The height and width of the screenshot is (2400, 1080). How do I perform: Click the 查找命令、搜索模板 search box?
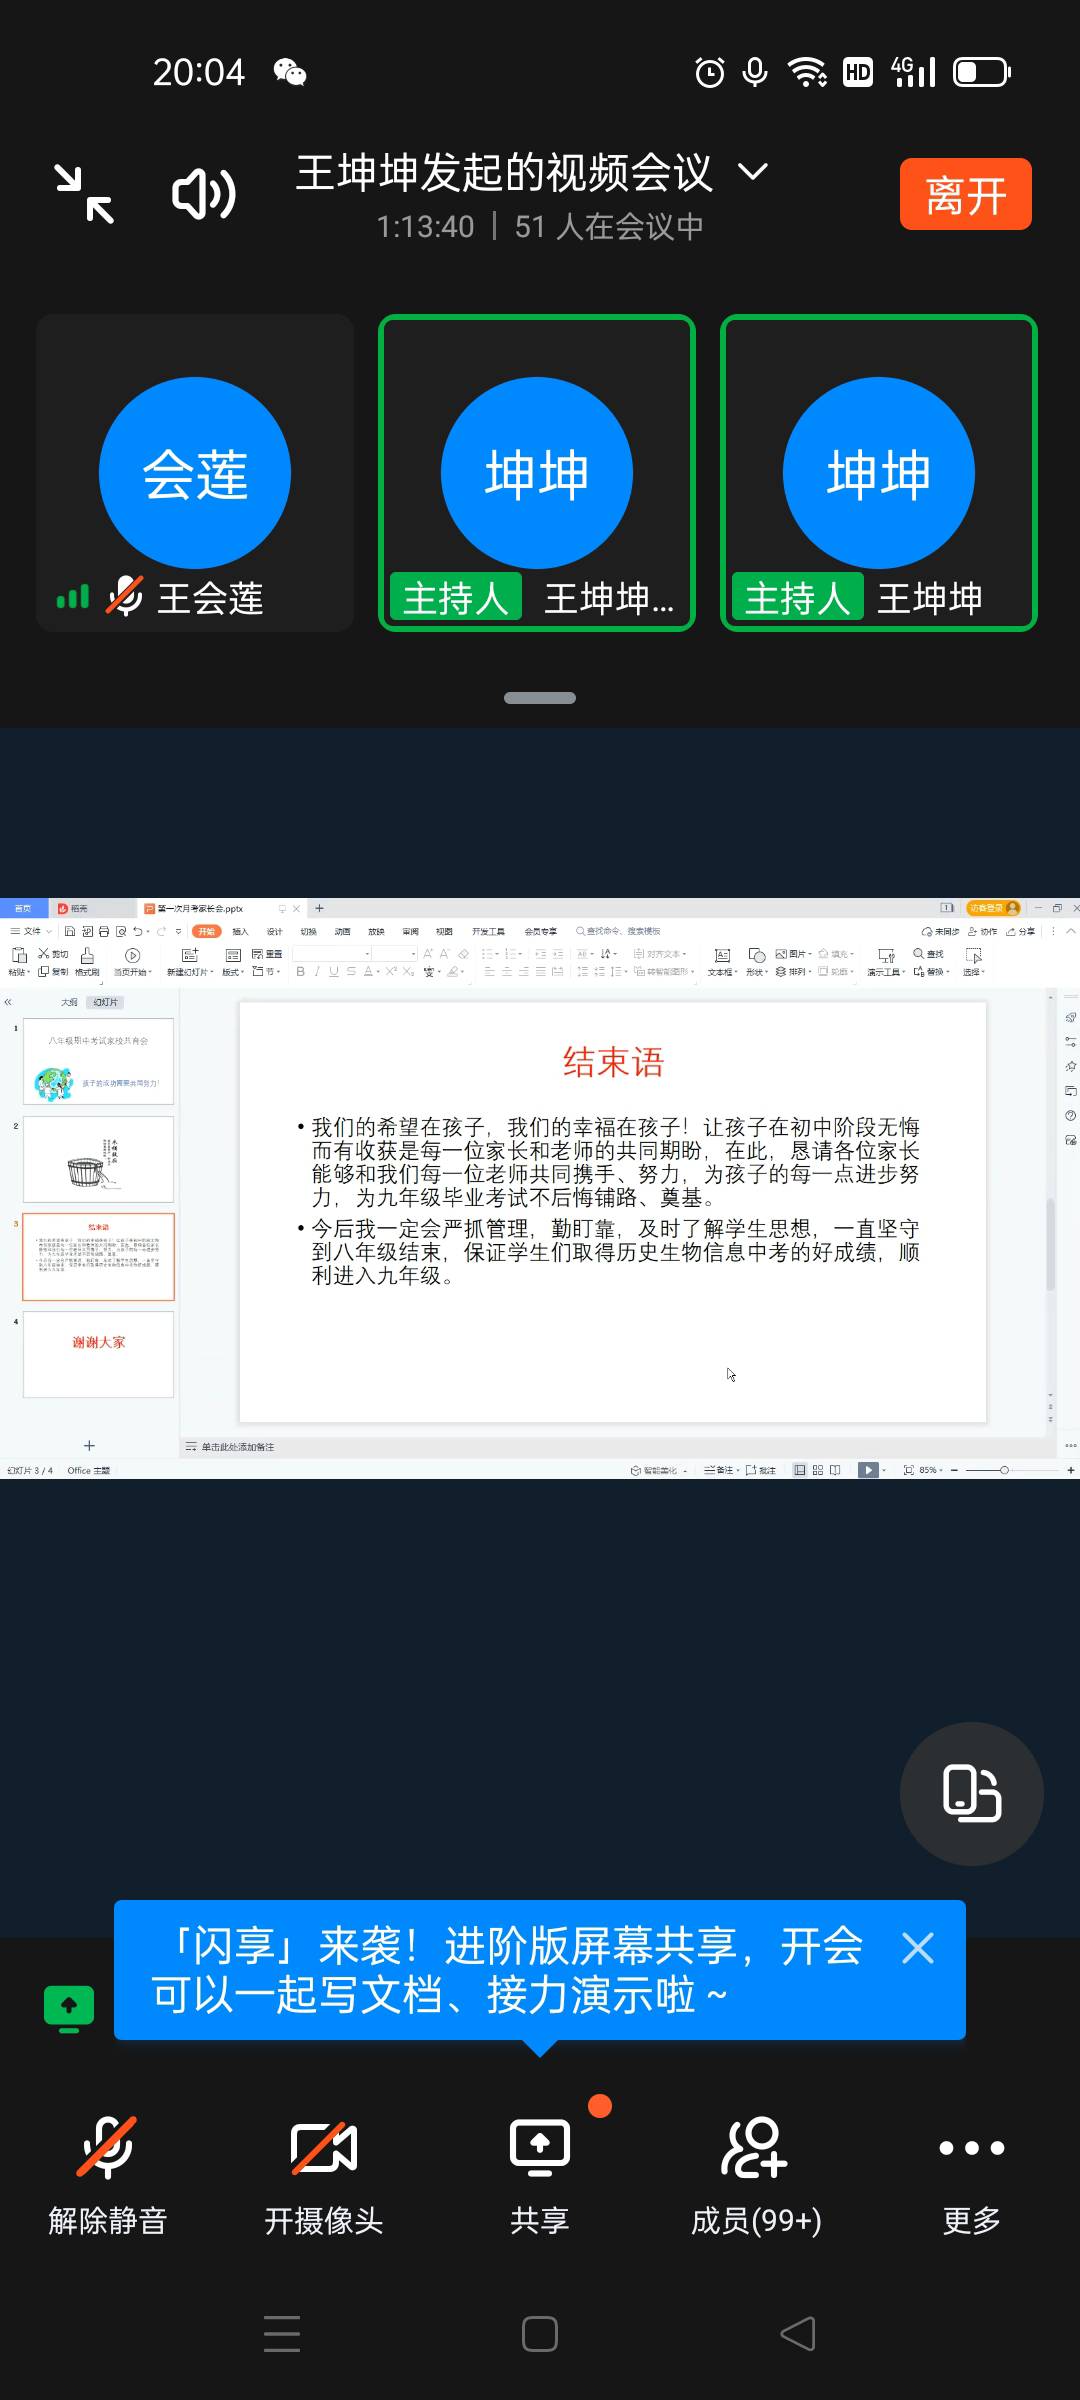(x=618, y=931)
